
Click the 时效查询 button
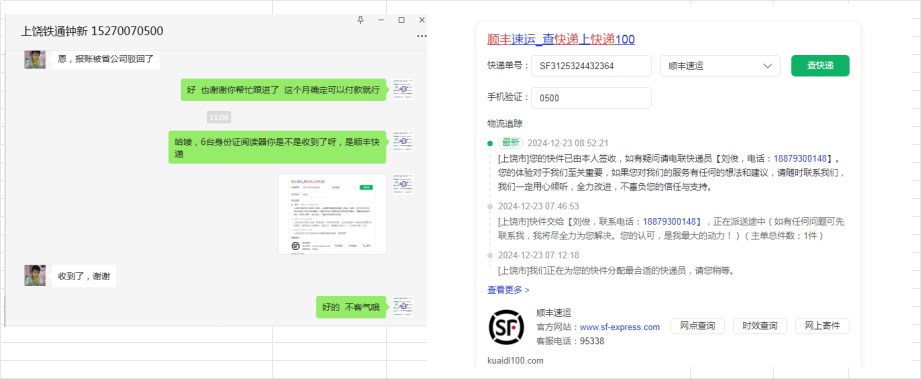759,326
